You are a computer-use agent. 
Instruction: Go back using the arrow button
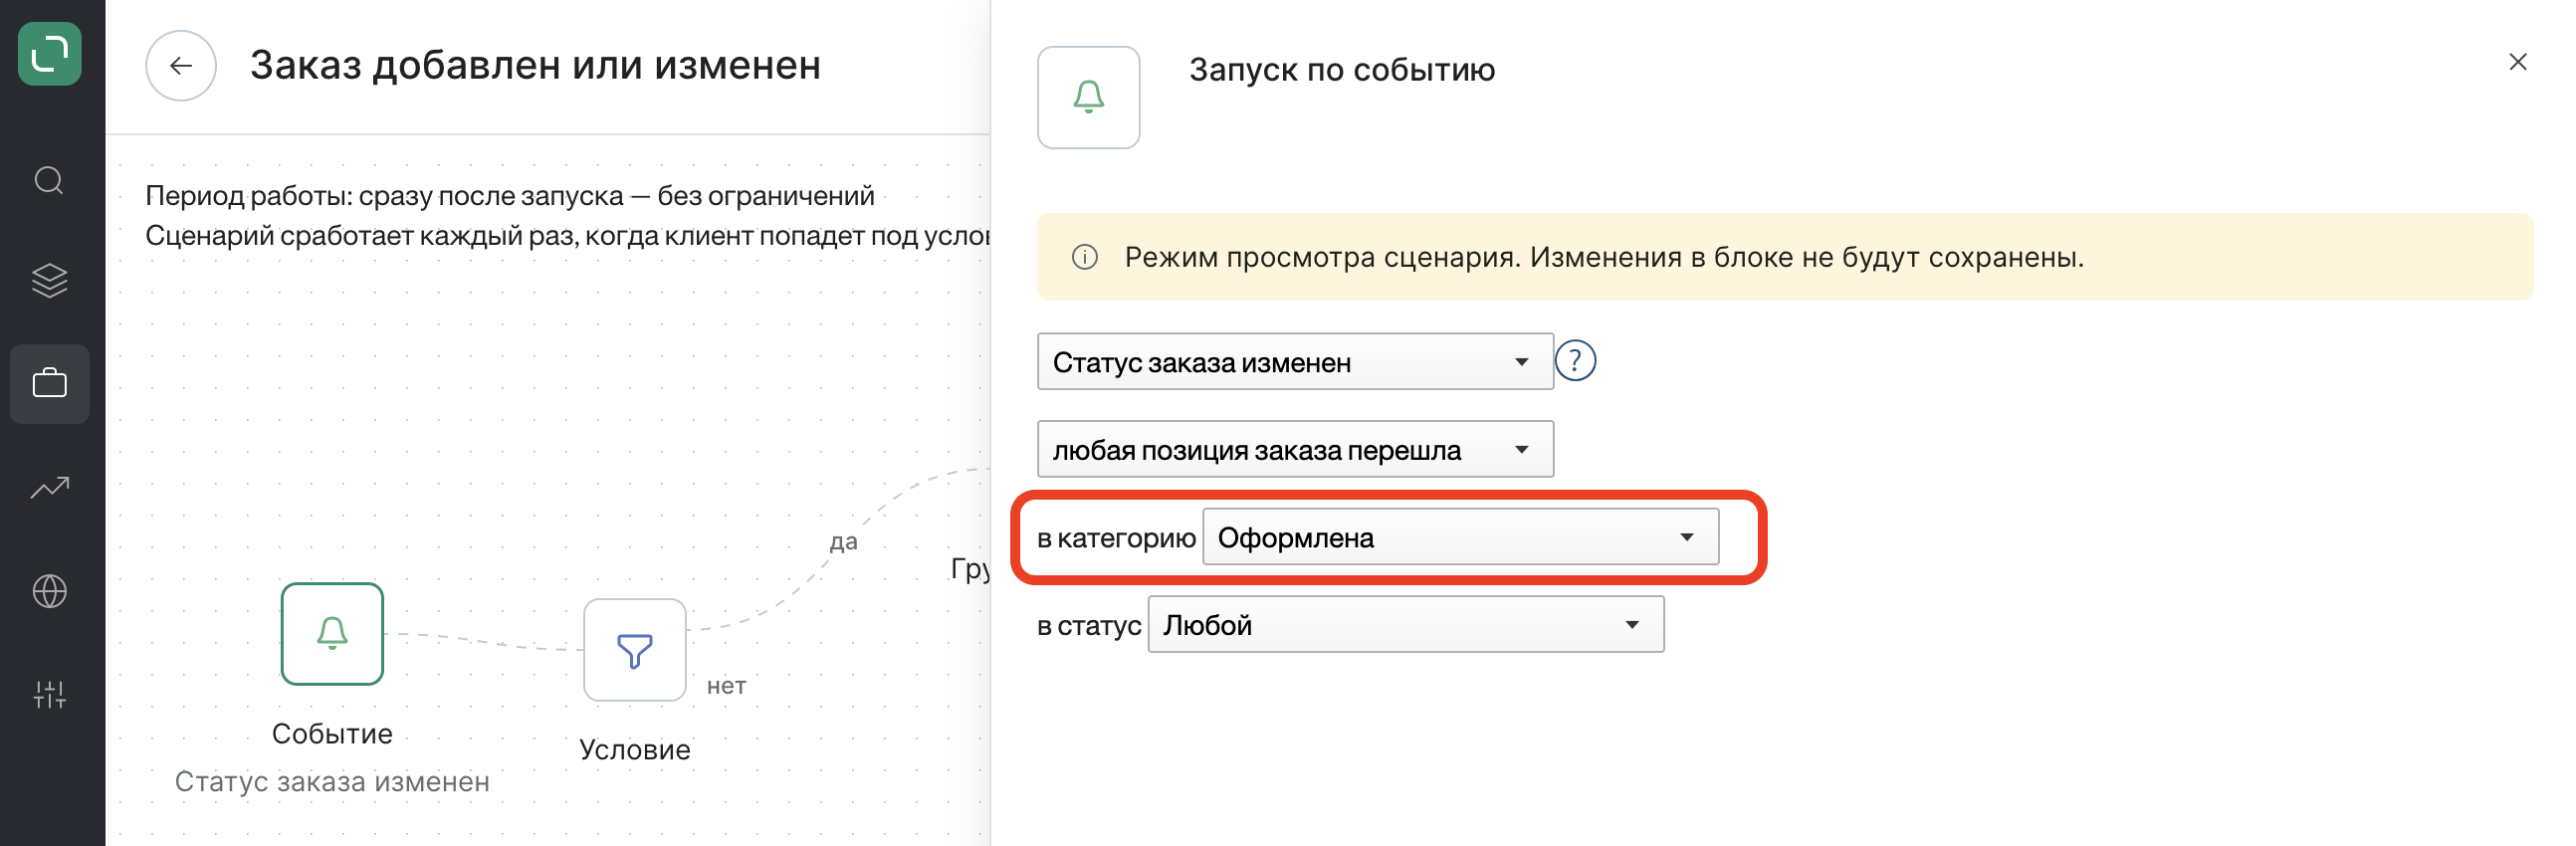181,66
